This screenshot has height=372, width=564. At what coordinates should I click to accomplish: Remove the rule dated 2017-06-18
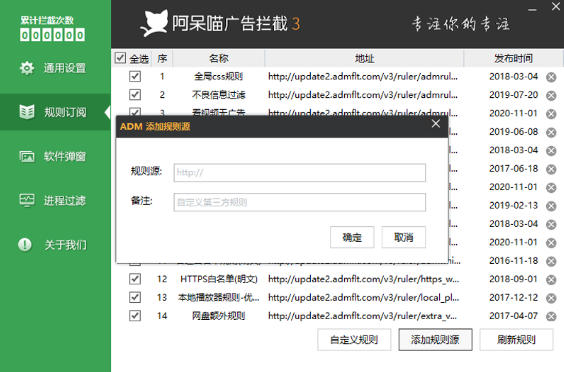pyautogui.click(x=551, y=169)
